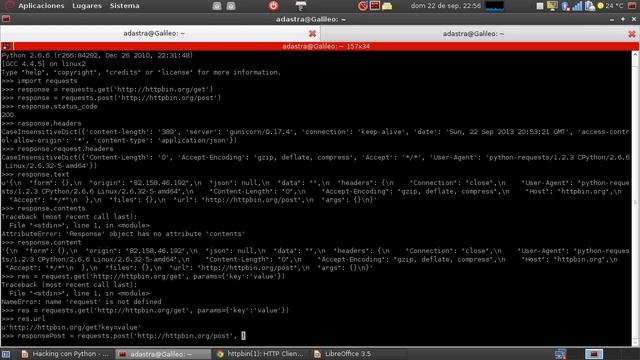
Task: Open the Lugares menu
Action: (x=87, y=6)
